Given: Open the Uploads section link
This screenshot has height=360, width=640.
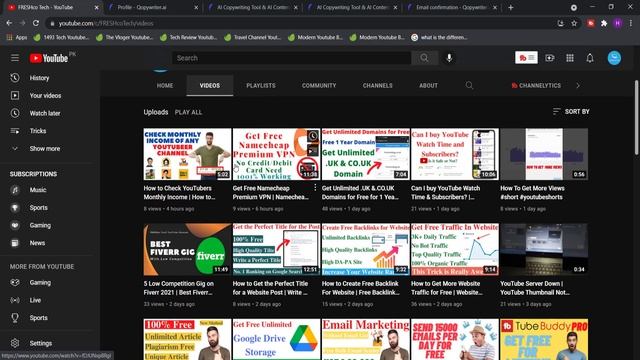Looking at the screenshot, I should click(x=156, y=112).
